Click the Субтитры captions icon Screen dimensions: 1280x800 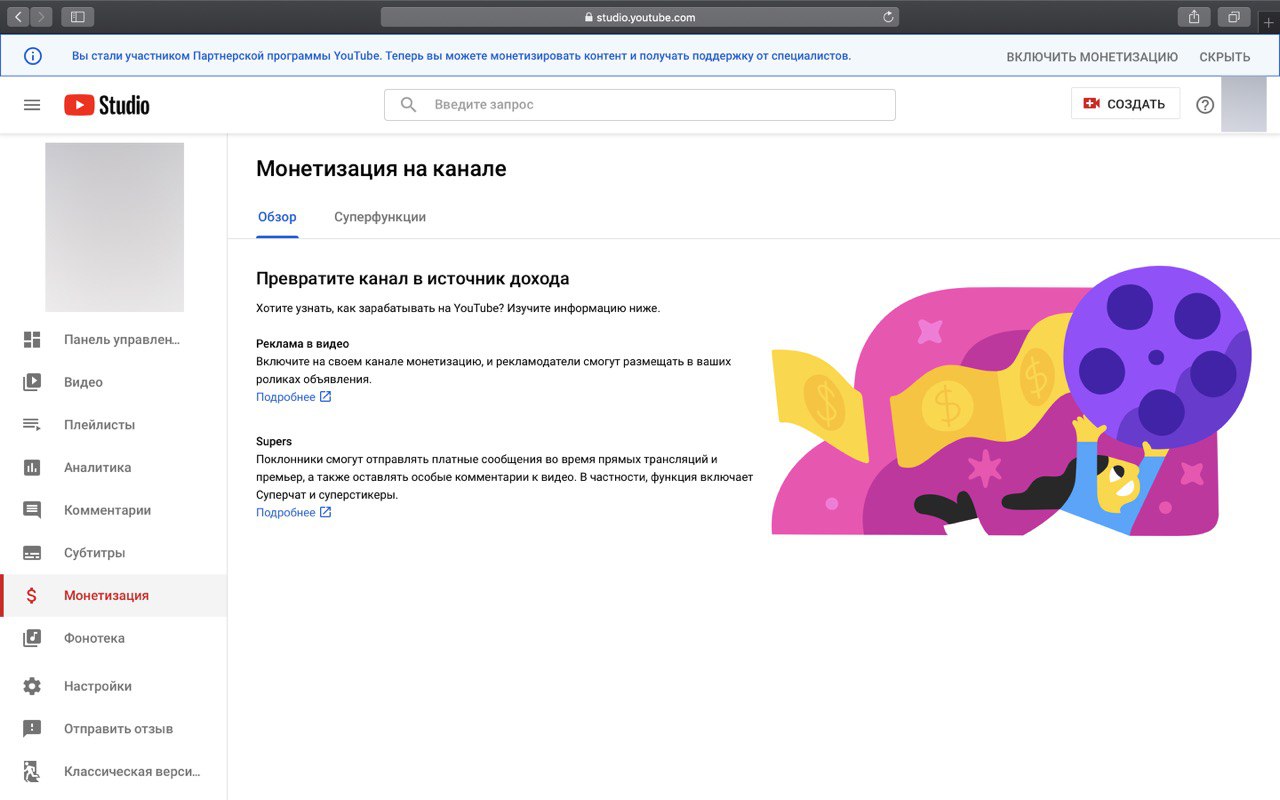pyautogui.click(x=32, y=553)
